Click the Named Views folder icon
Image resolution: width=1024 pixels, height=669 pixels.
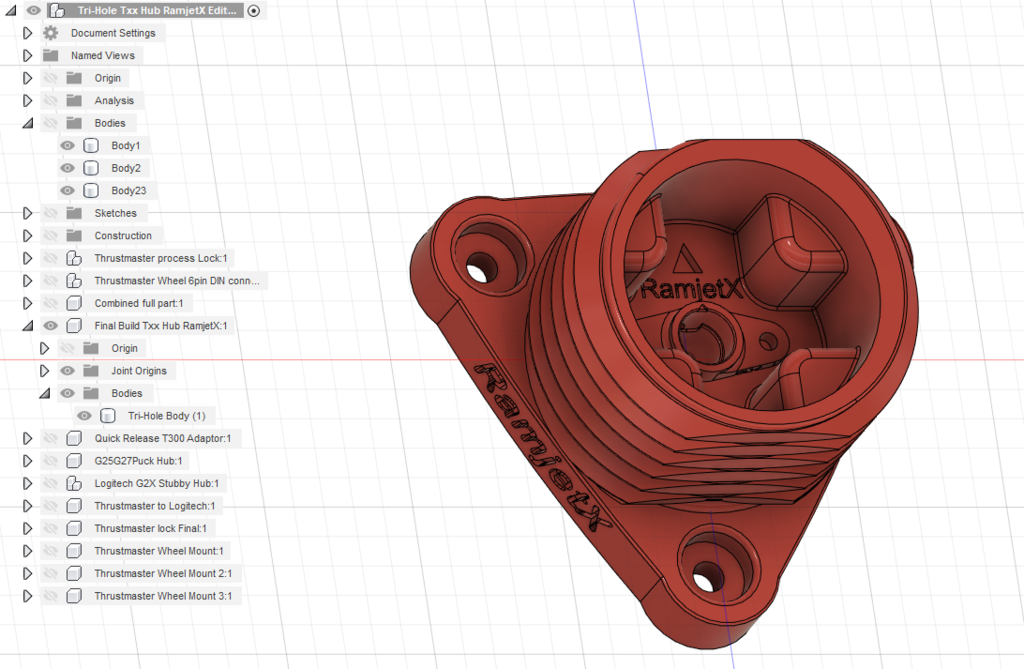point(50,56)
